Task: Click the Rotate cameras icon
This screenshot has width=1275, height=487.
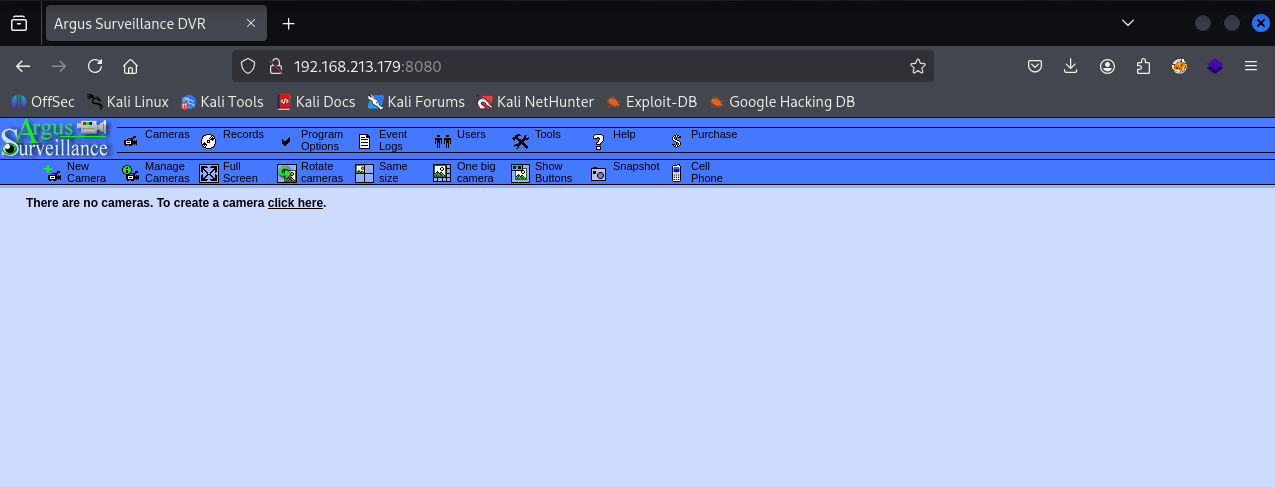Action: 287,173
